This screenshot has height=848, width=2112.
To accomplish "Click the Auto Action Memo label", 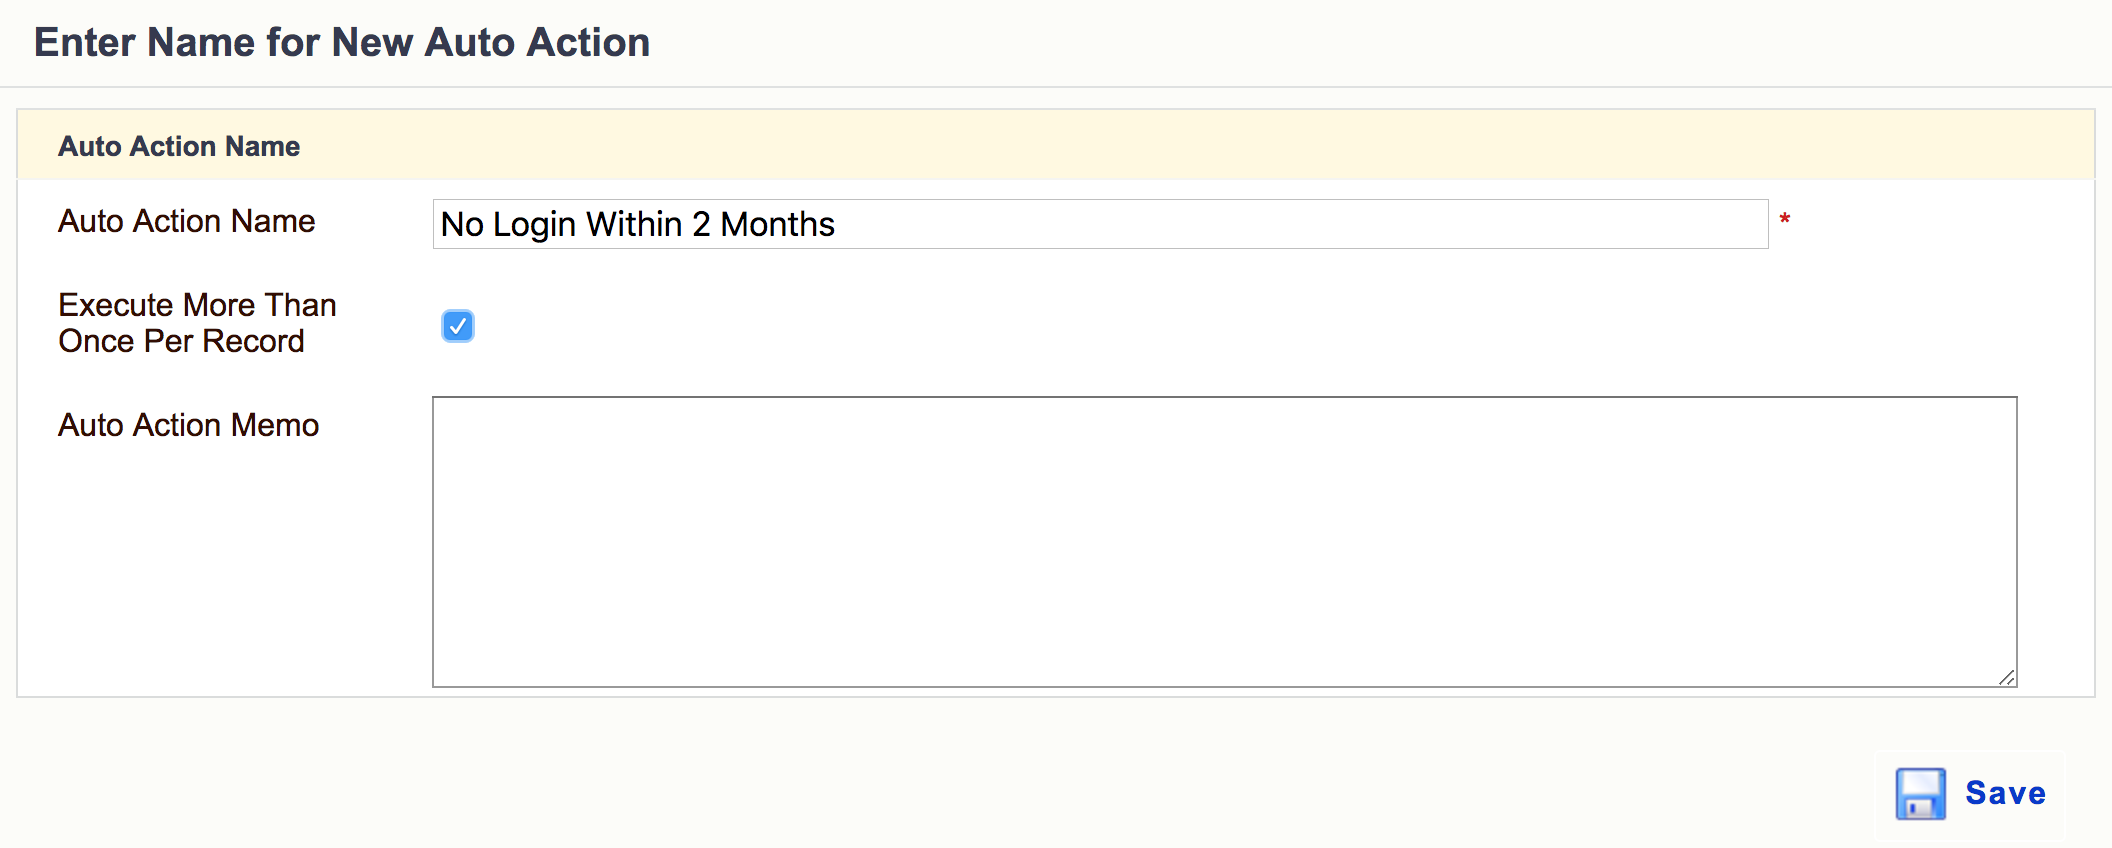I will coord(188,425).
